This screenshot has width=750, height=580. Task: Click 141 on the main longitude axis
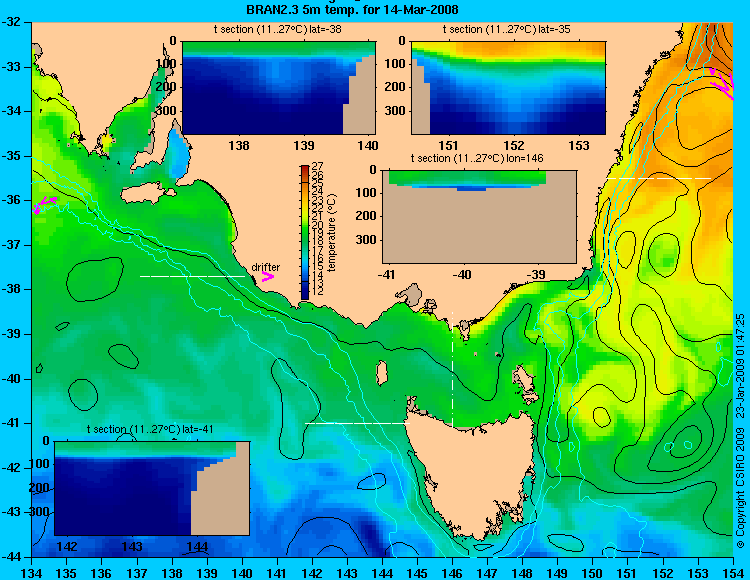point(277,573)
